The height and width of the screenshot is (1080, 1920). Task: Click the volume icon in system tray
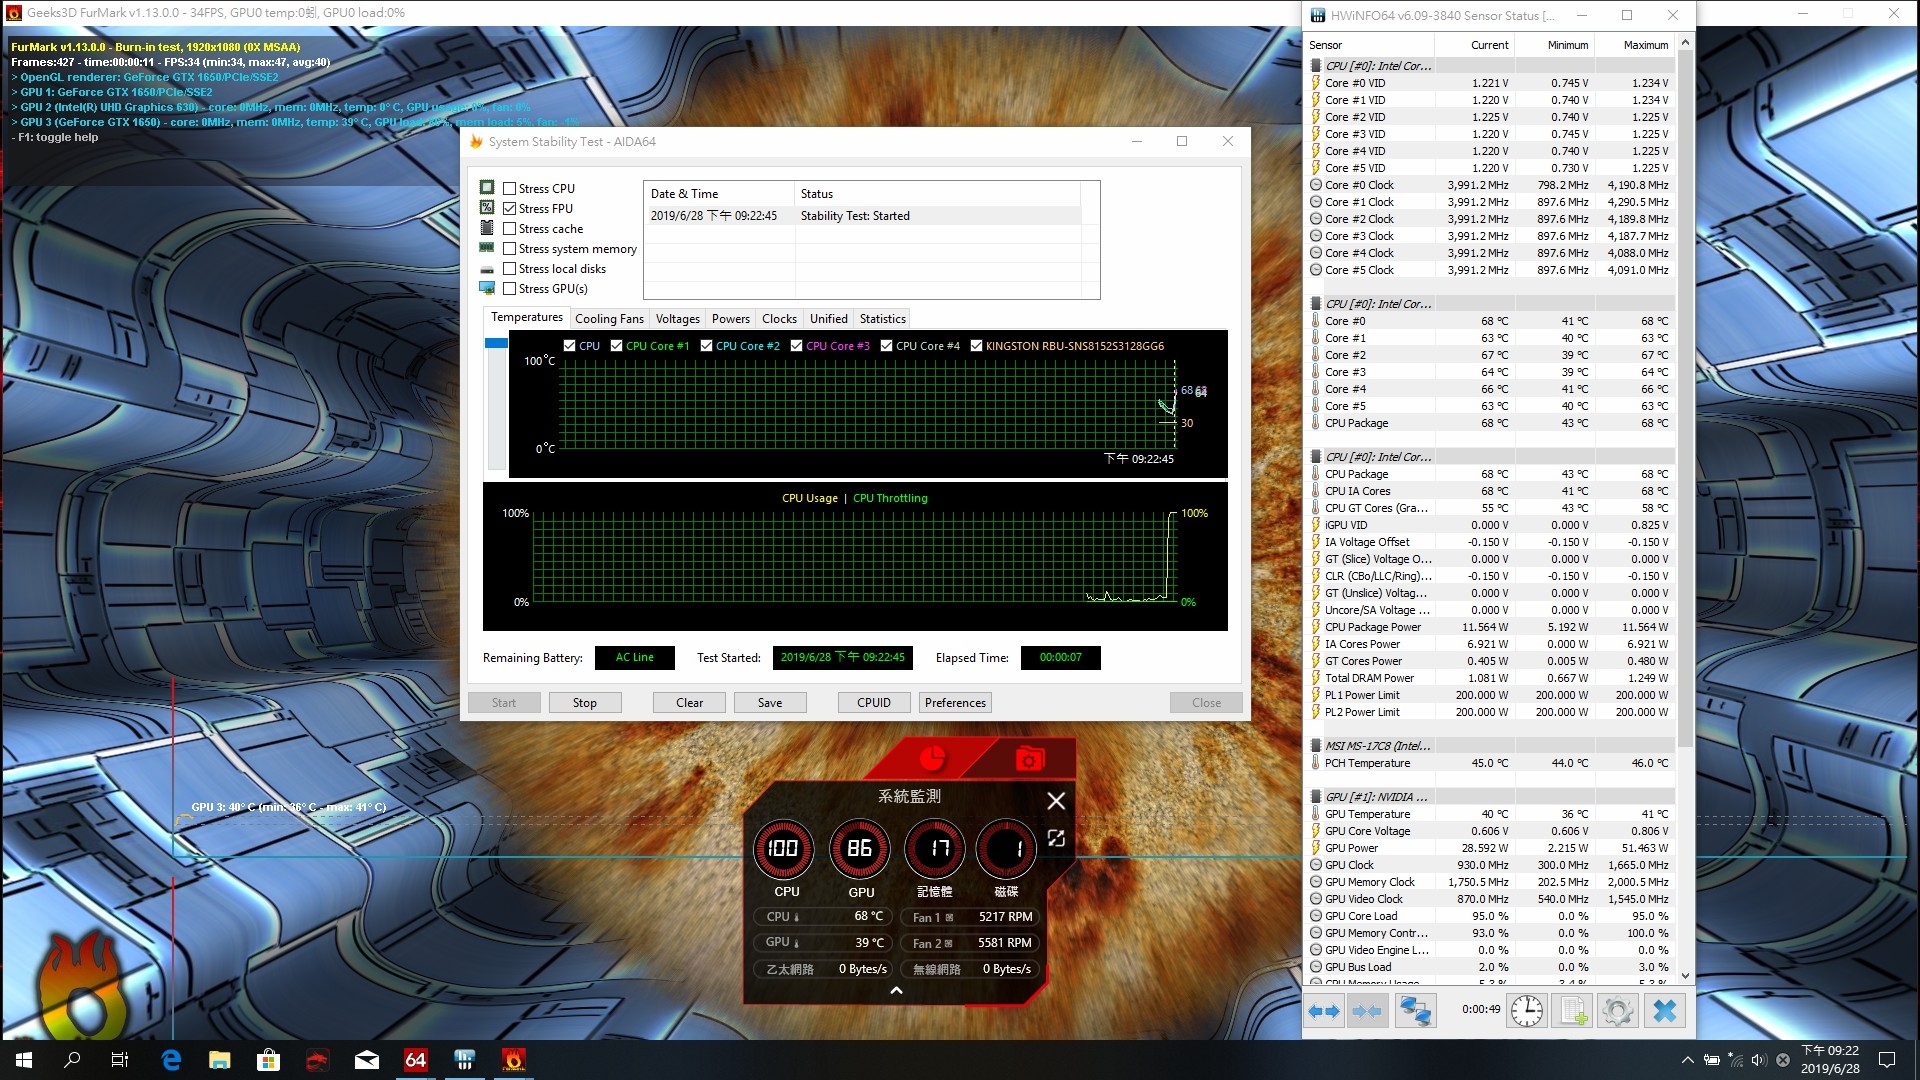coord(1759,1060)
